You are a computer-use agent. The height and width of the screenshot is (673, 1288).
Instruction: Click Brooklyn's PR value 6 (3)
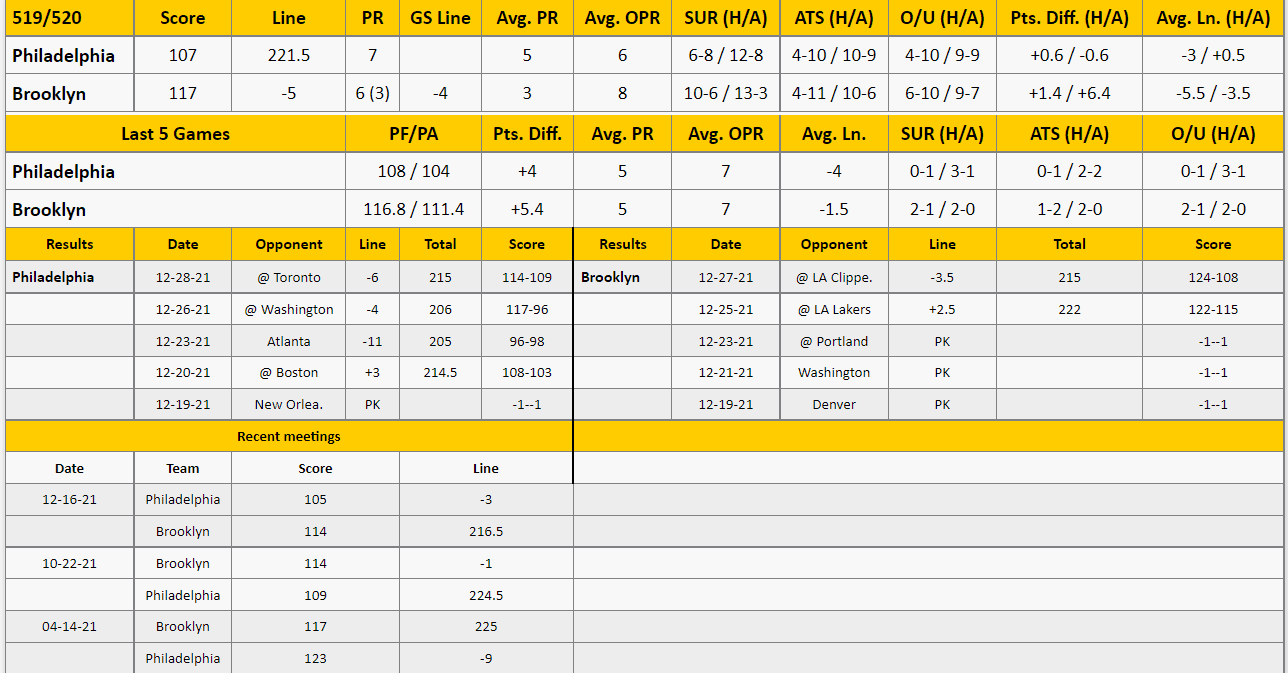[373, 94]
